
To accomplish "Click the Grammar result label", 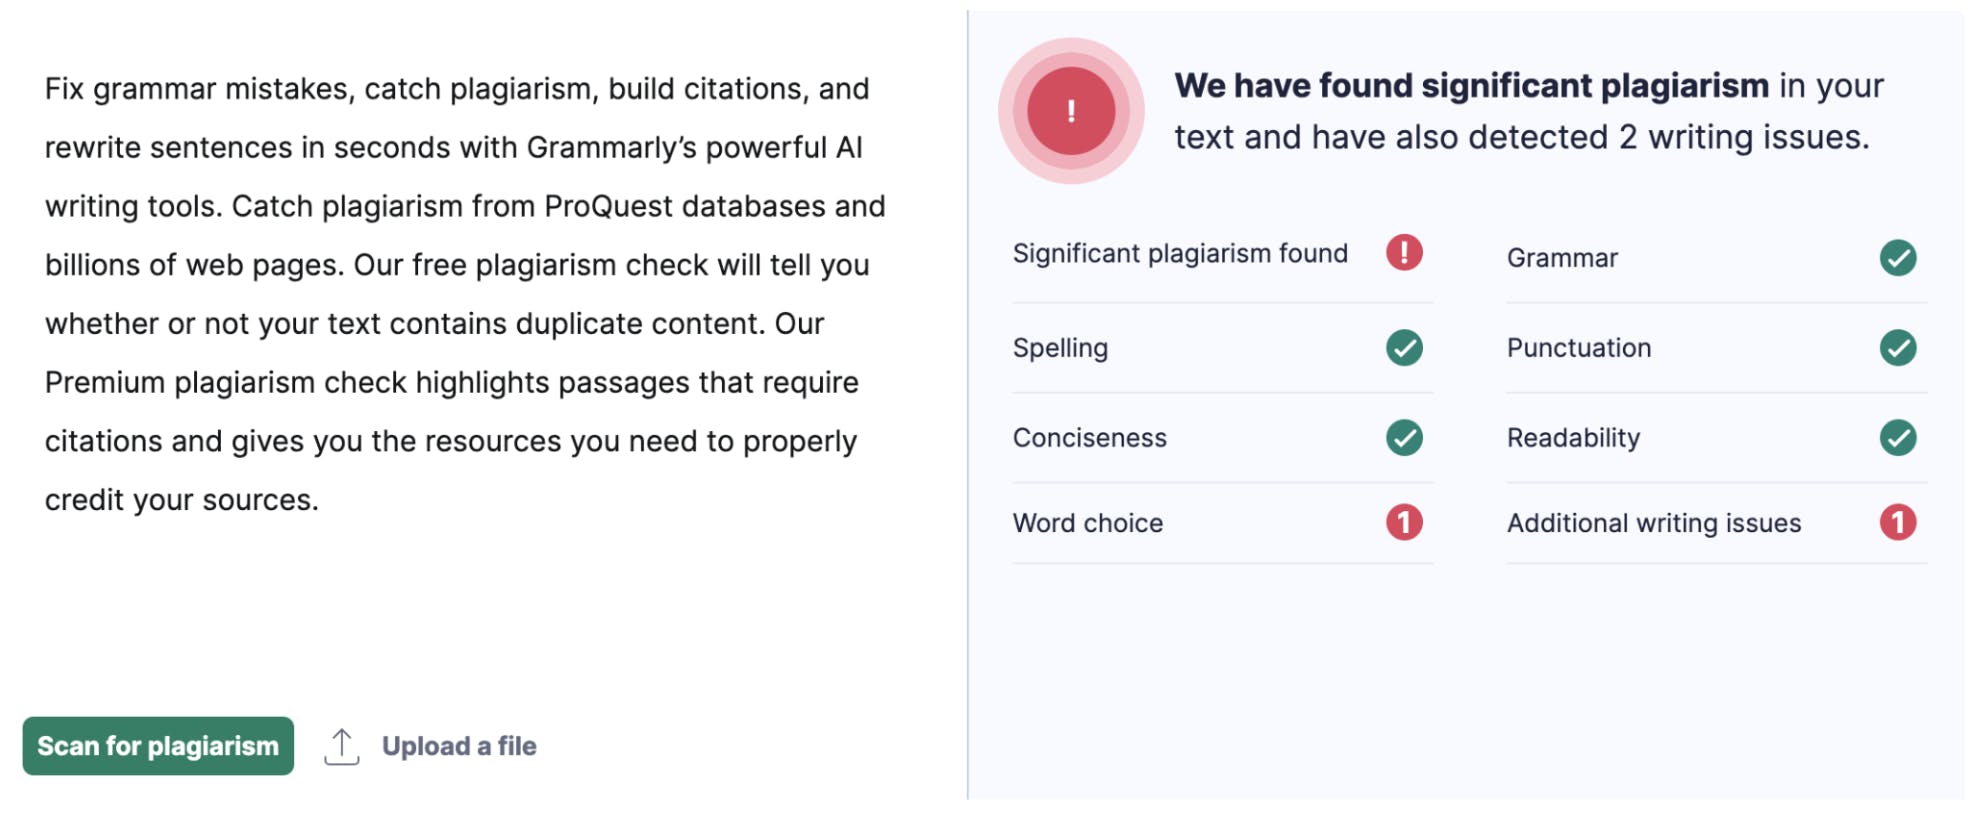I will click(x=1562, y=258).
